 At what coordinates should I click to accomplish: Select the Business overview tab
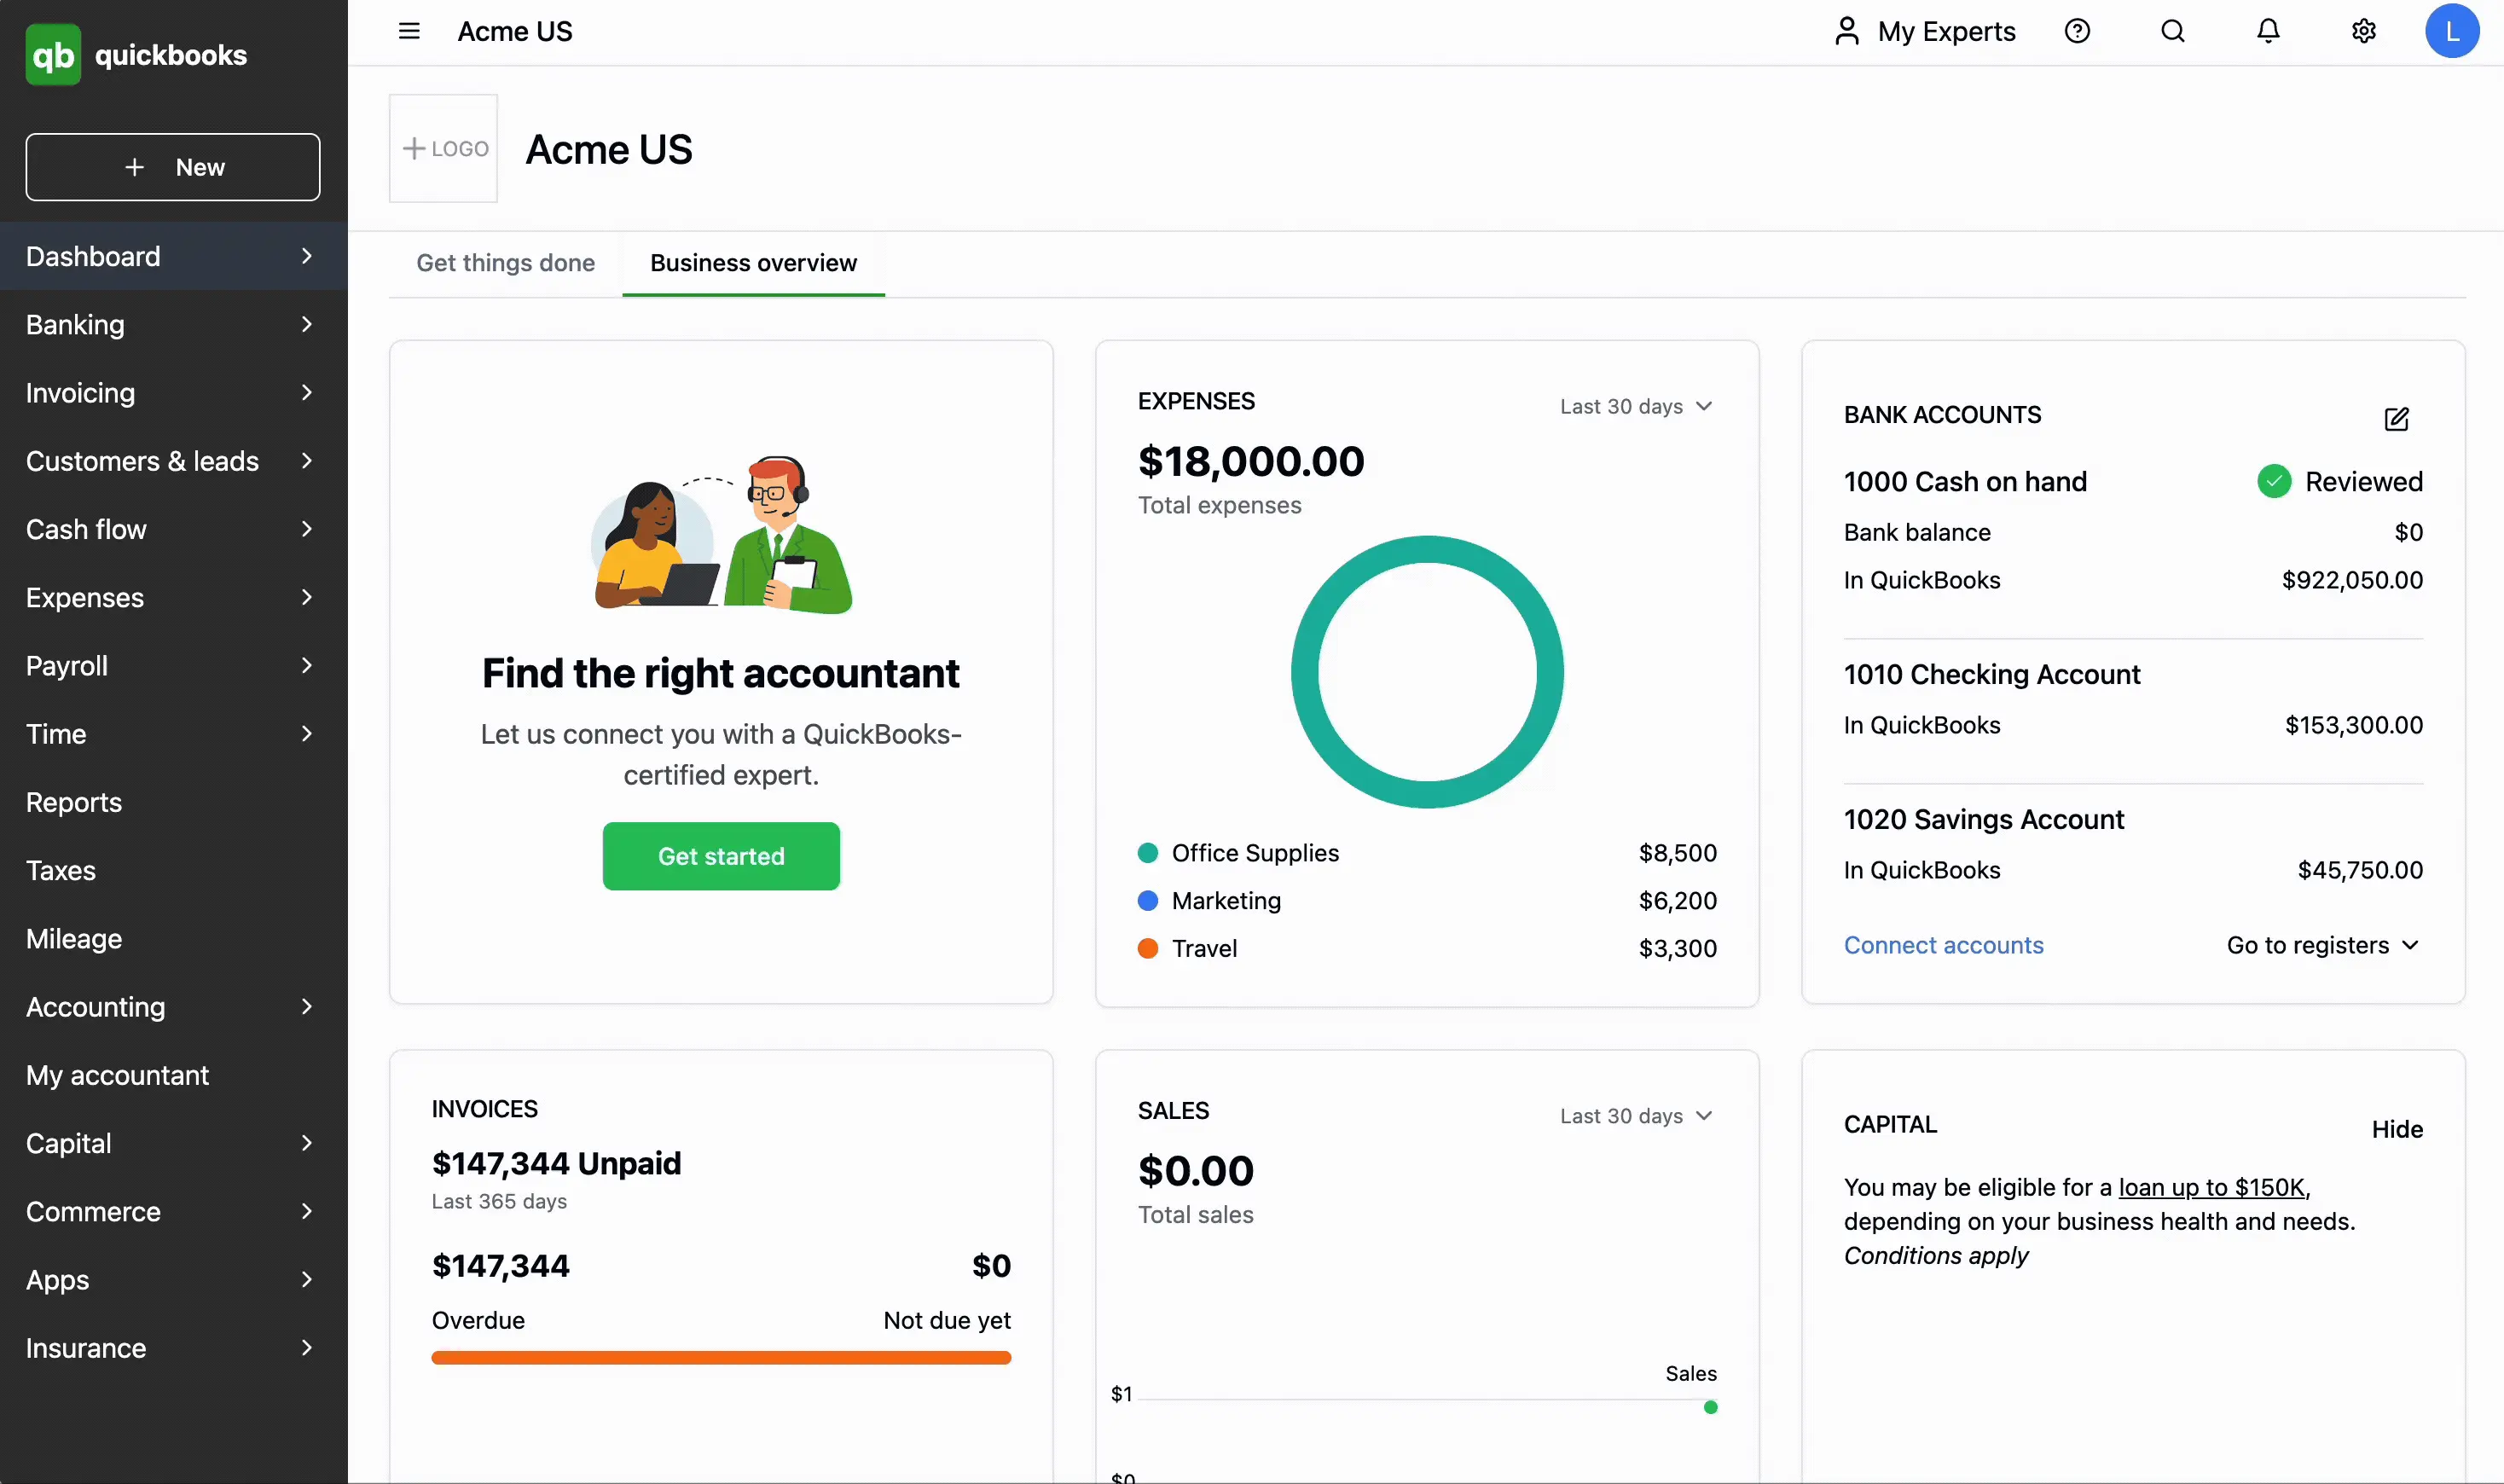(753, 263)
